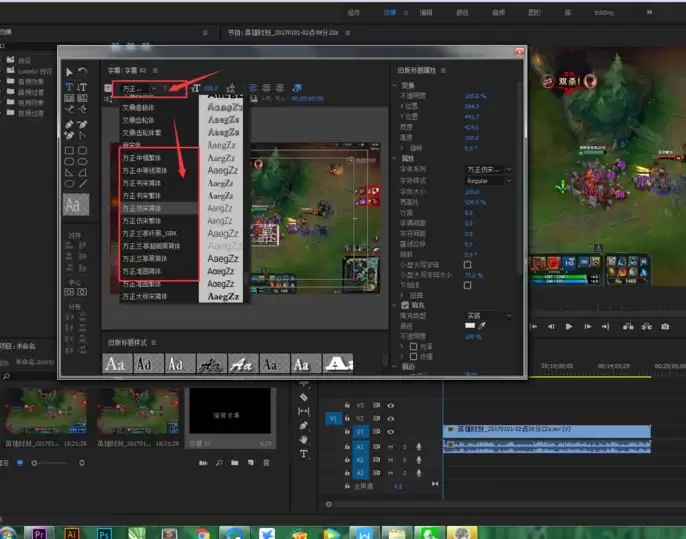Click the eyedropper next to fill color

(481, 325)
